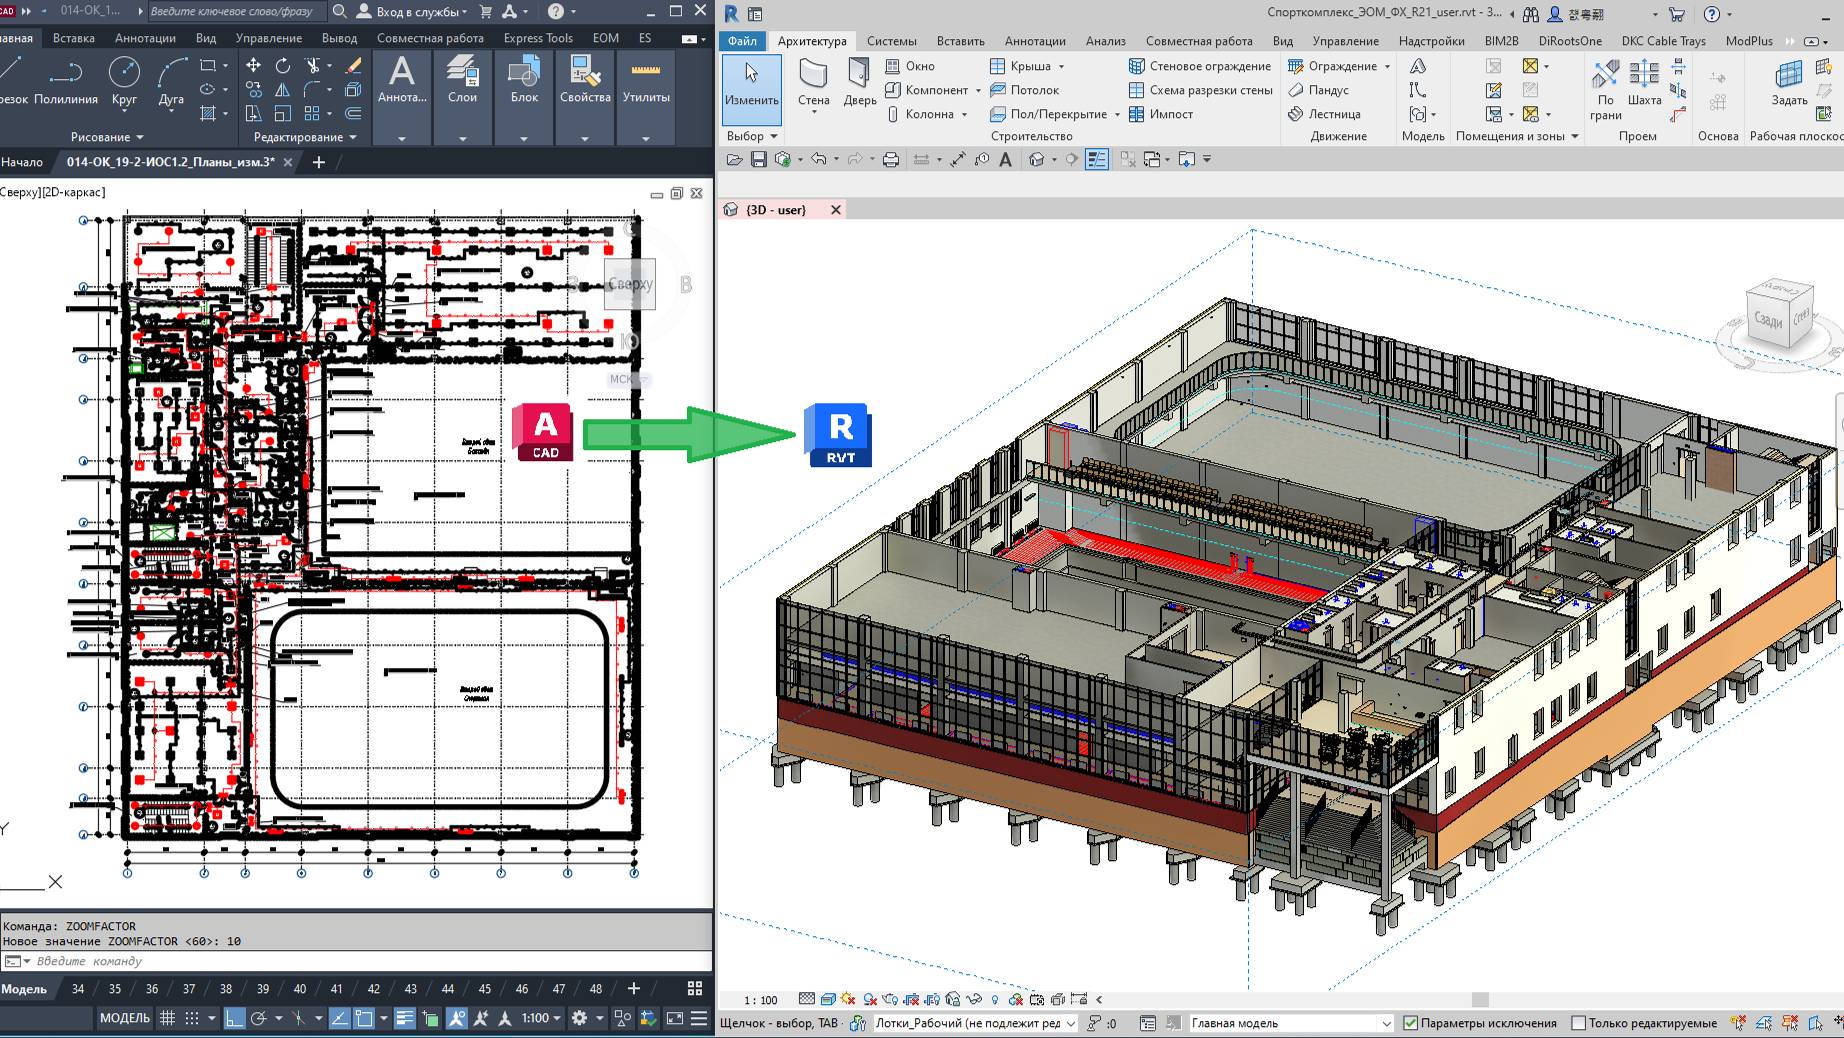Enable the Только редактируемые checkbox
1844x1038 pixels.
(1577, 1023)
